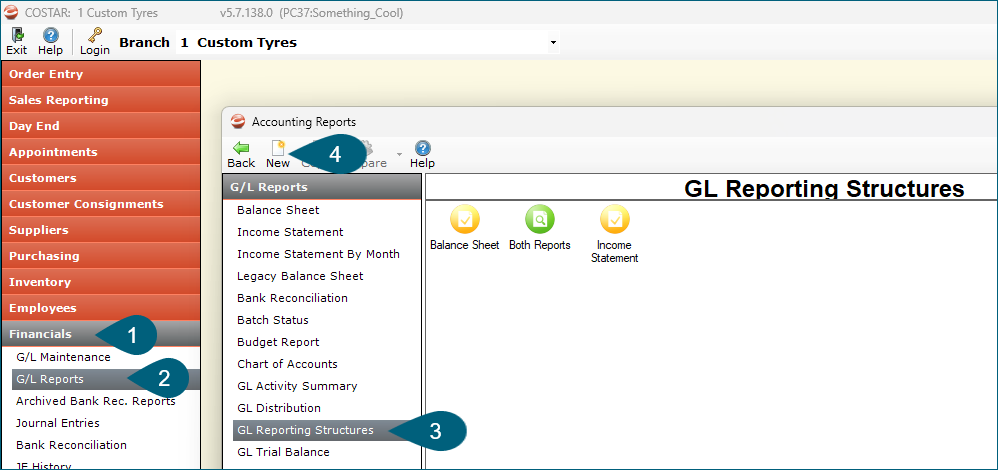Viewport: 998px width, 470px height.
Task: Expand the Suppliers section
Action: click(101, 230)
